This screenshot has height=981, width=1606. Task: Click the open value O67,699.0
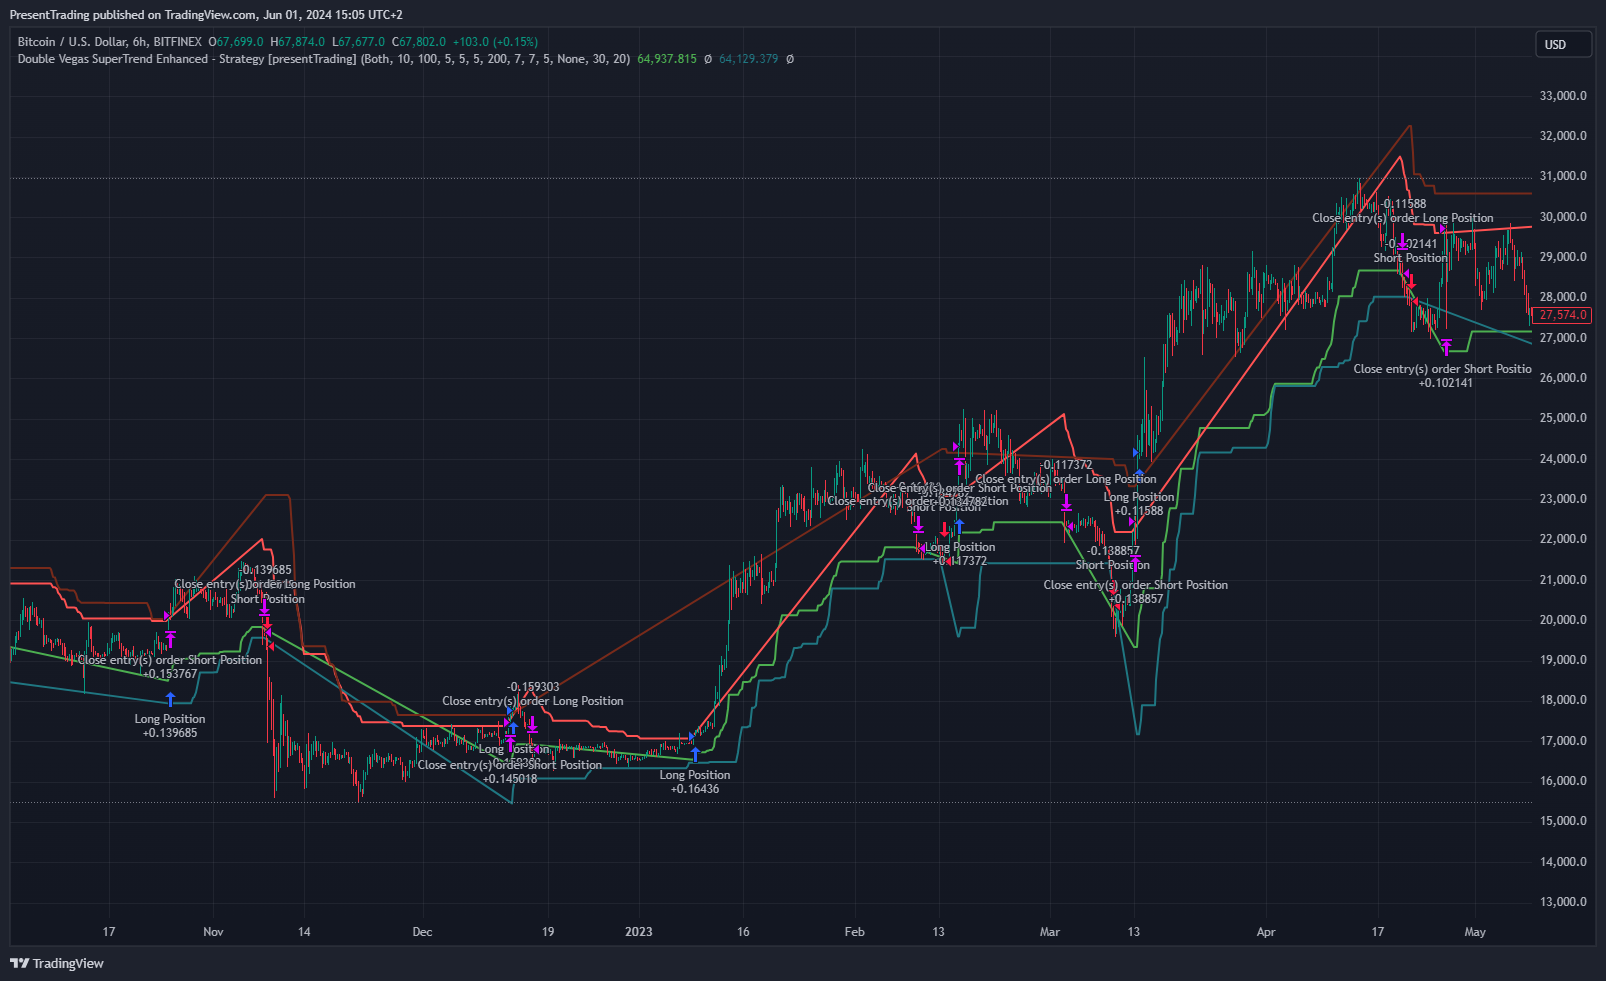[x=236, y=42]
